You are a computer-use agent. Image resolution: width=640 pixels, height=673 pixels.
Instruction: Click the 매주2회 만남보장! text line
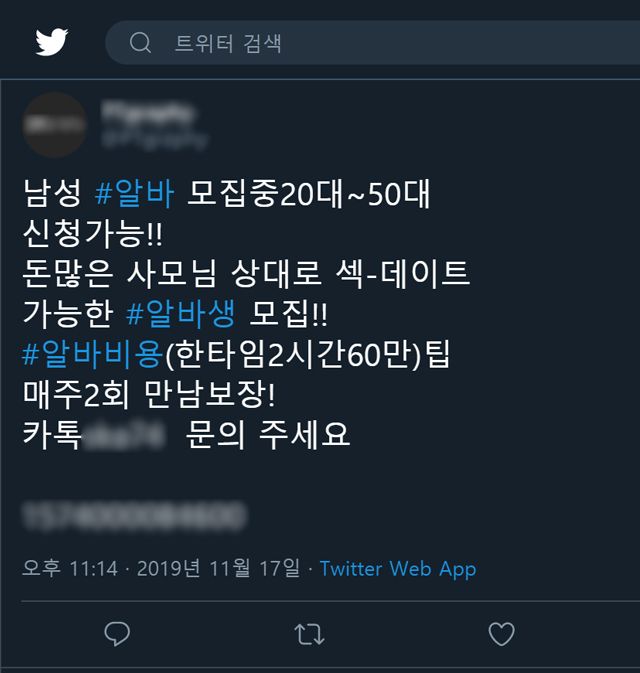(x=149, y=394)
